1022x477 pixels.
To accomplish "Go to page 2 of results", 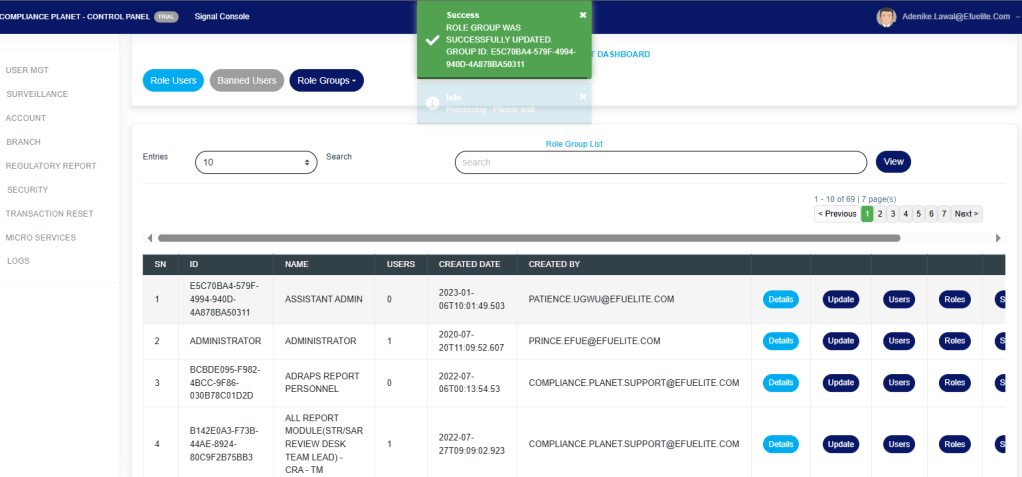I will coord(880,214).
